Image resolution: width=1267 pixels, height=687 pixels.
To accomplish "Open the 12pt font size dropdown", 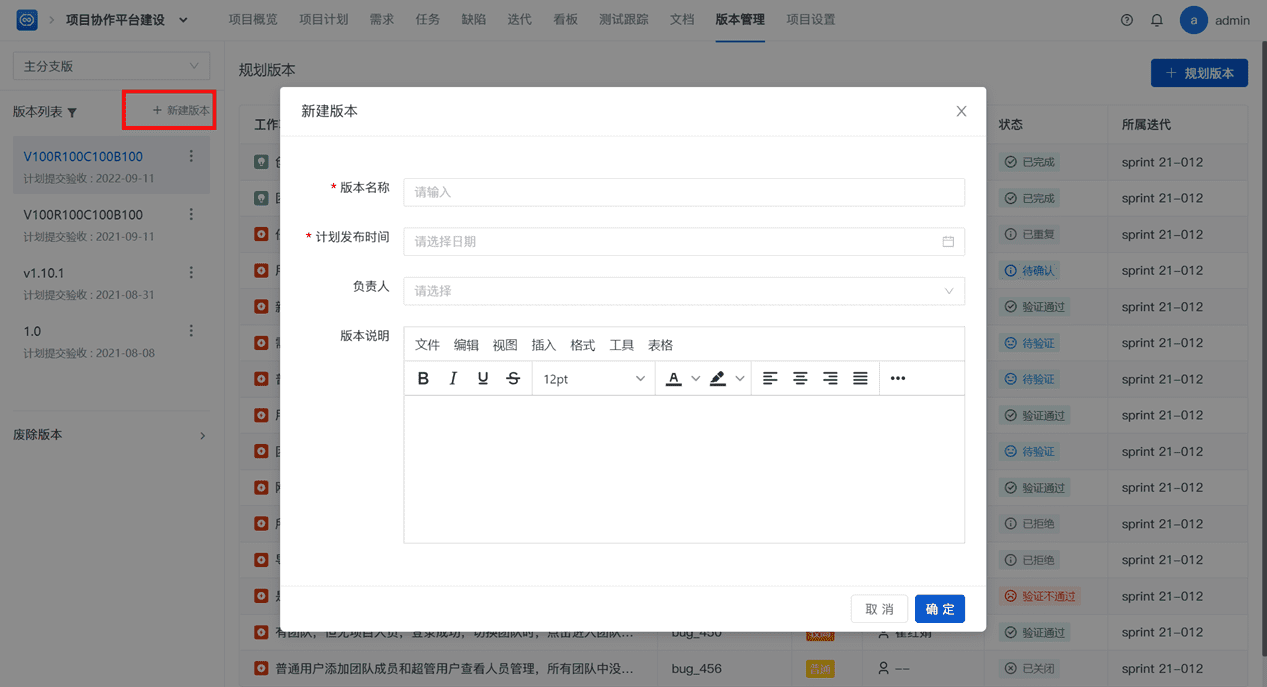I will (594, 379).
